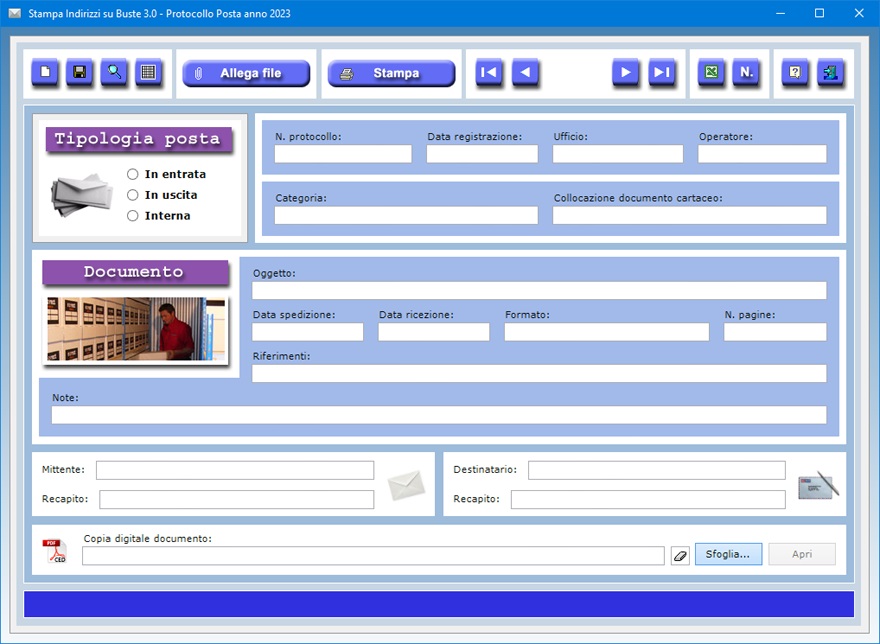Viewport: 880px width, 644px height.
Task: Exit using the door icon
Action: coord(831,72)
